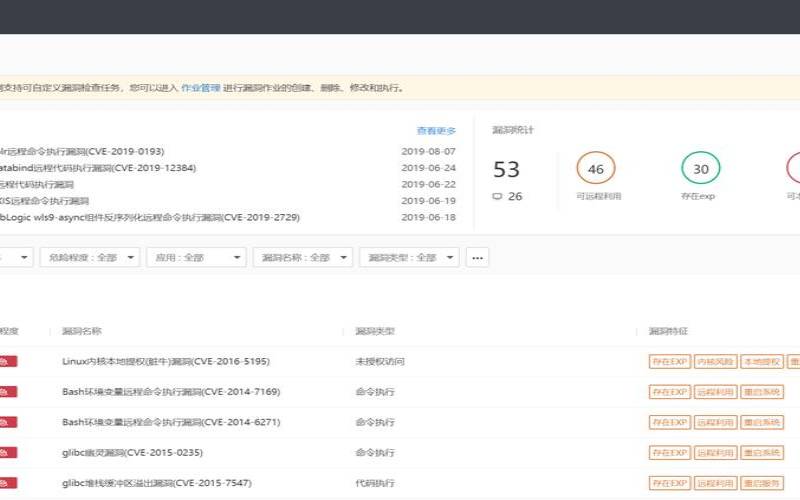The width and height of the screenshot is (800, 500).
Task: Open the three-dots more filters button
Action: [477, 257]
